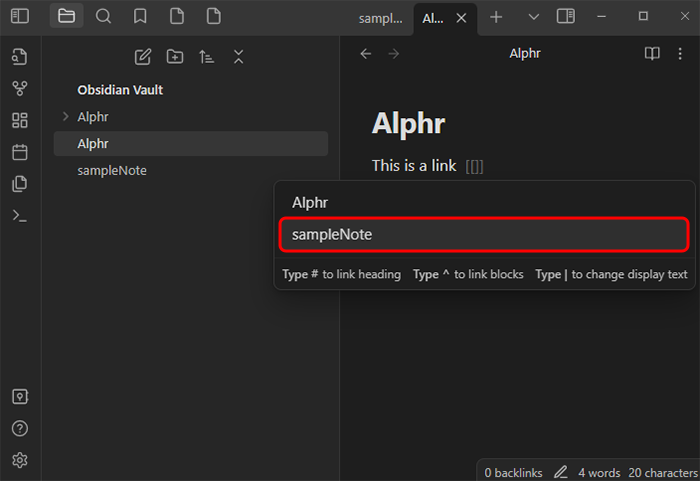Open the bookmarks panel icon
The height and width of the screenshot is (481, 700).
(140, 16)
